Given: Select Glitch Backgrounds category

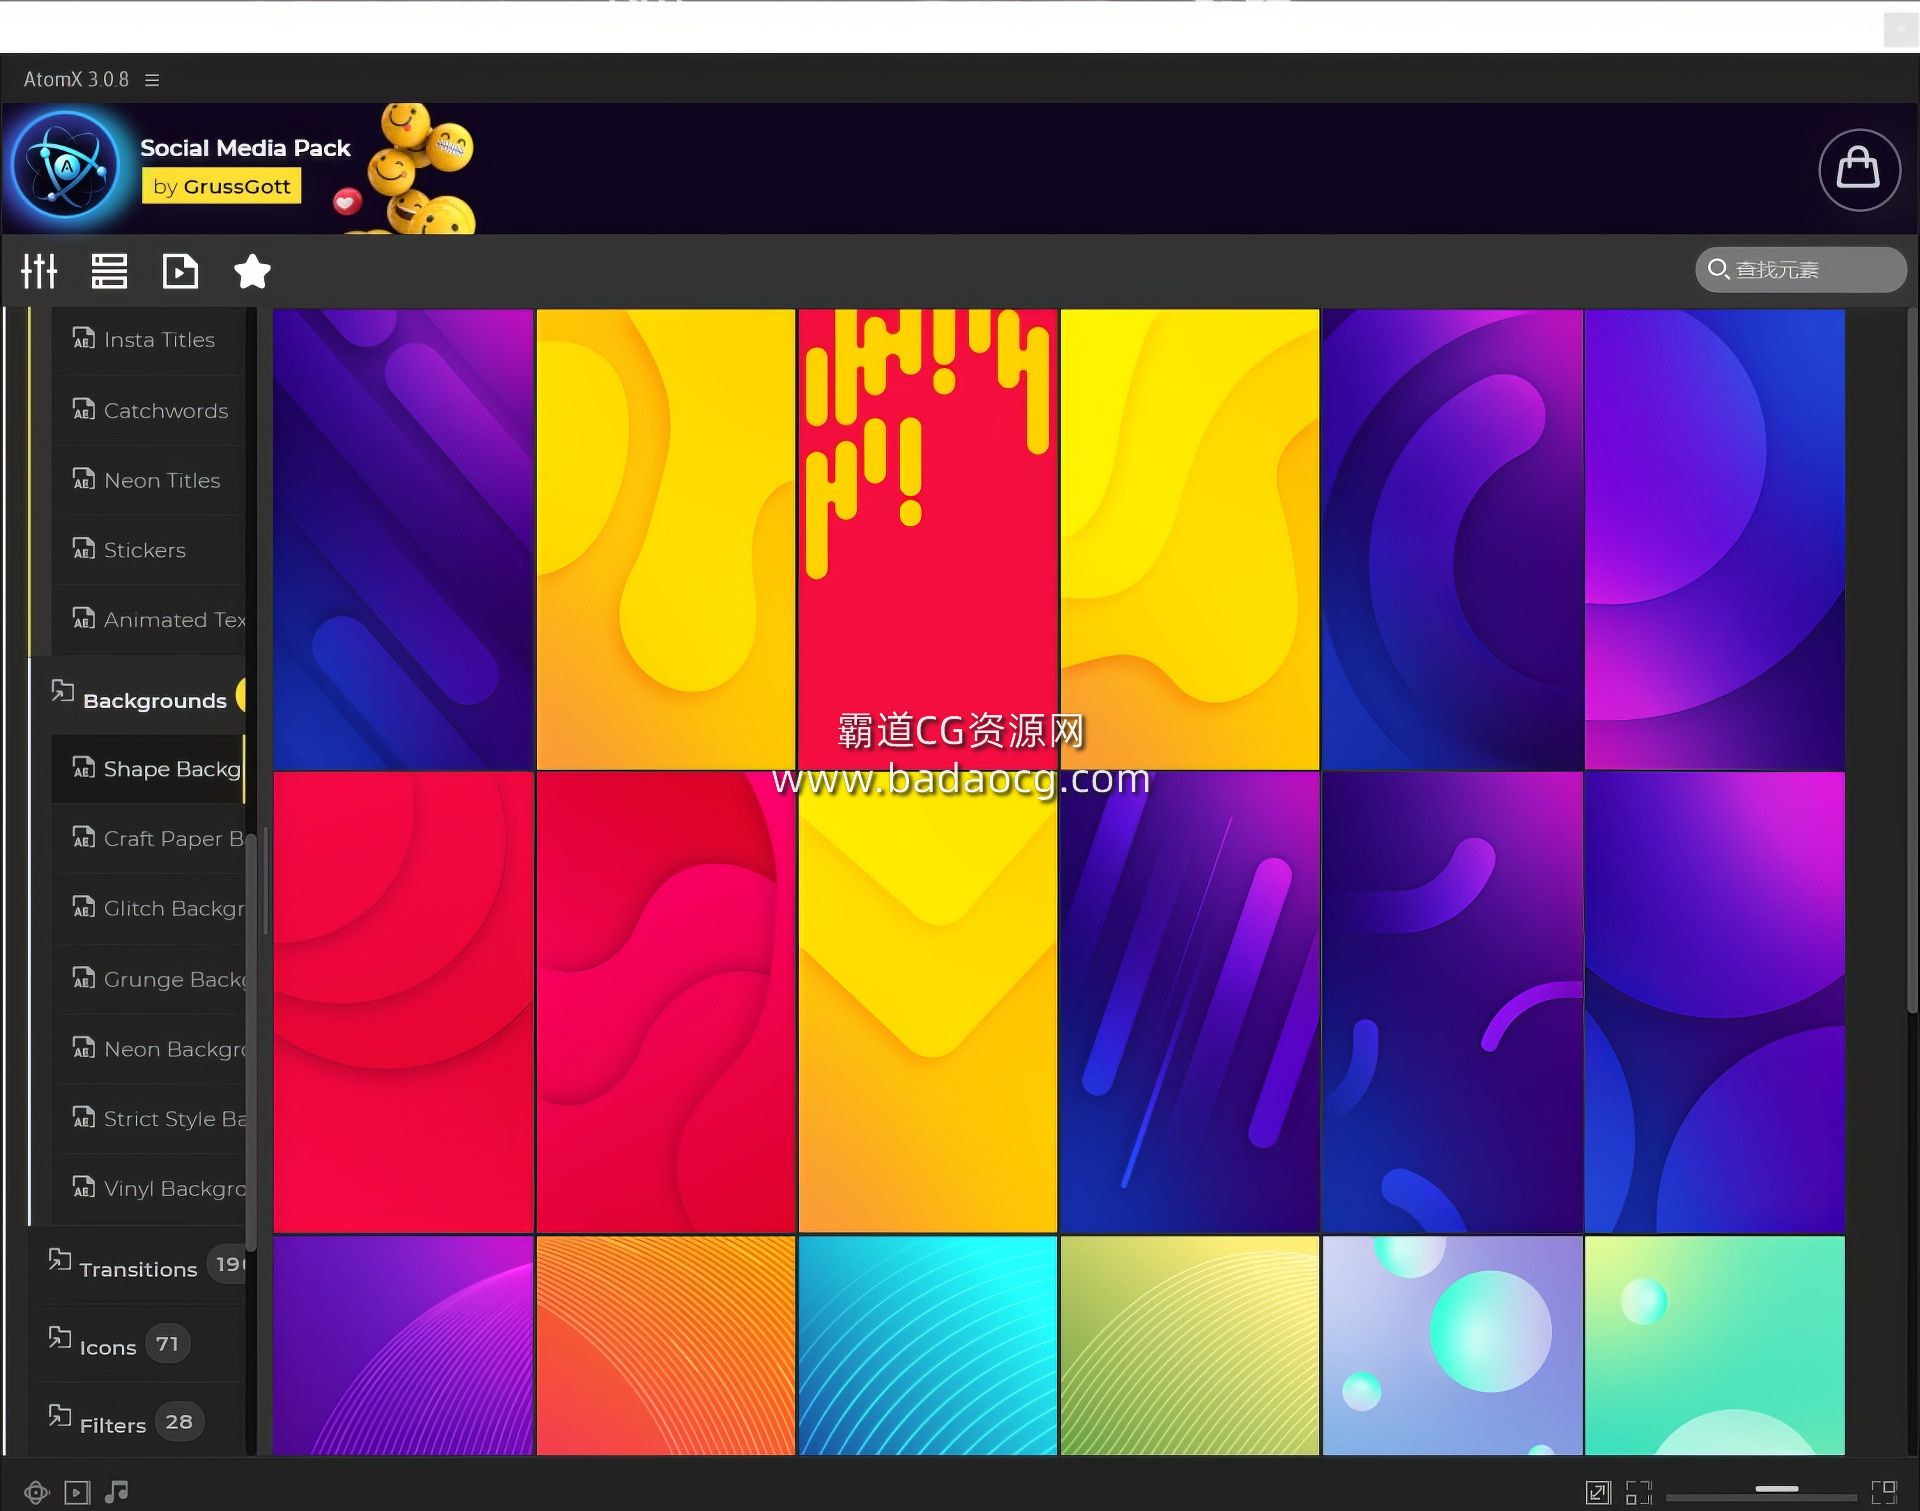Looking at the screenshot, I should pos(148,909).
